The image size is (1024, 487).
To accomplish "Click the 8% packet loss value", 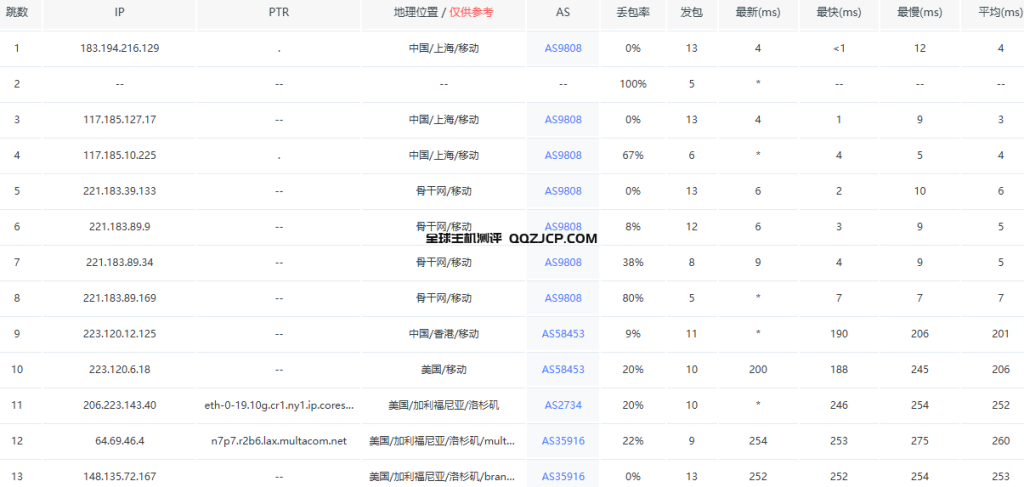I will click(x=632, y=227).
